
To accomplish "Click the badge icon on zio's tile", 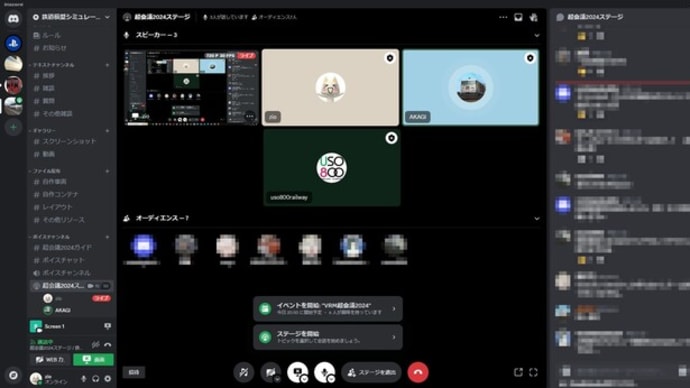I will coord(389,58).
